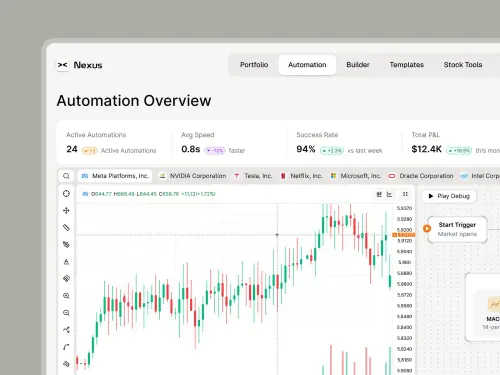Click the MACD node chart icon
Viewport: 500px width, 375px height.
[494, 304]
